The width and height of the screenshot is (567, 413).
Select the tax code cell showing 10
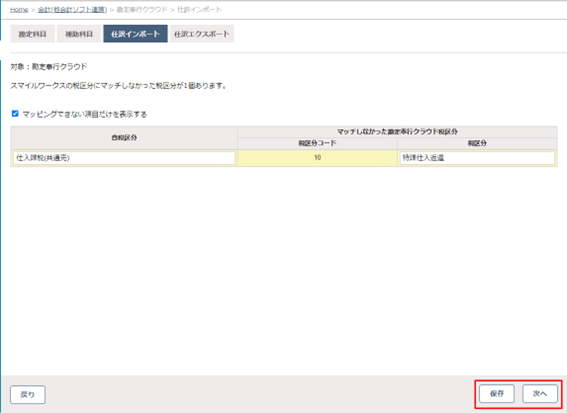pos(317,158)
